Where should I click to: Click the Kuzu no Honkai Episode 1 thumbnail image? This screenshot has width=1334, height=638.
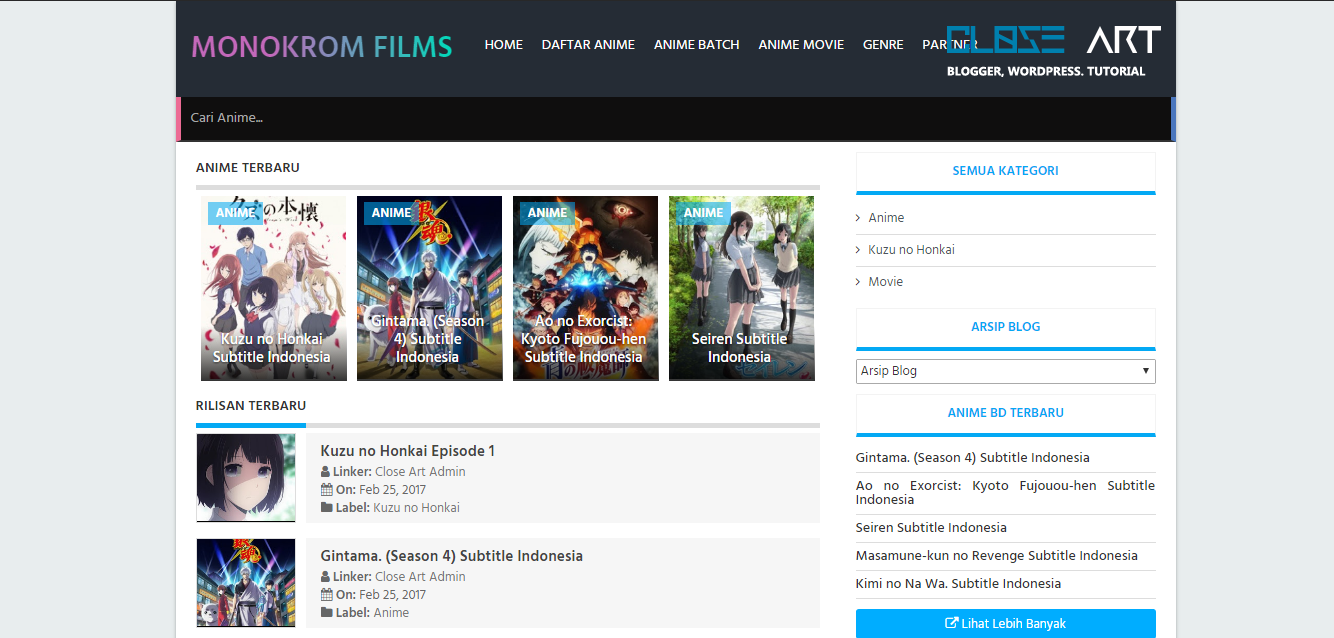click(x=246, y=478)
